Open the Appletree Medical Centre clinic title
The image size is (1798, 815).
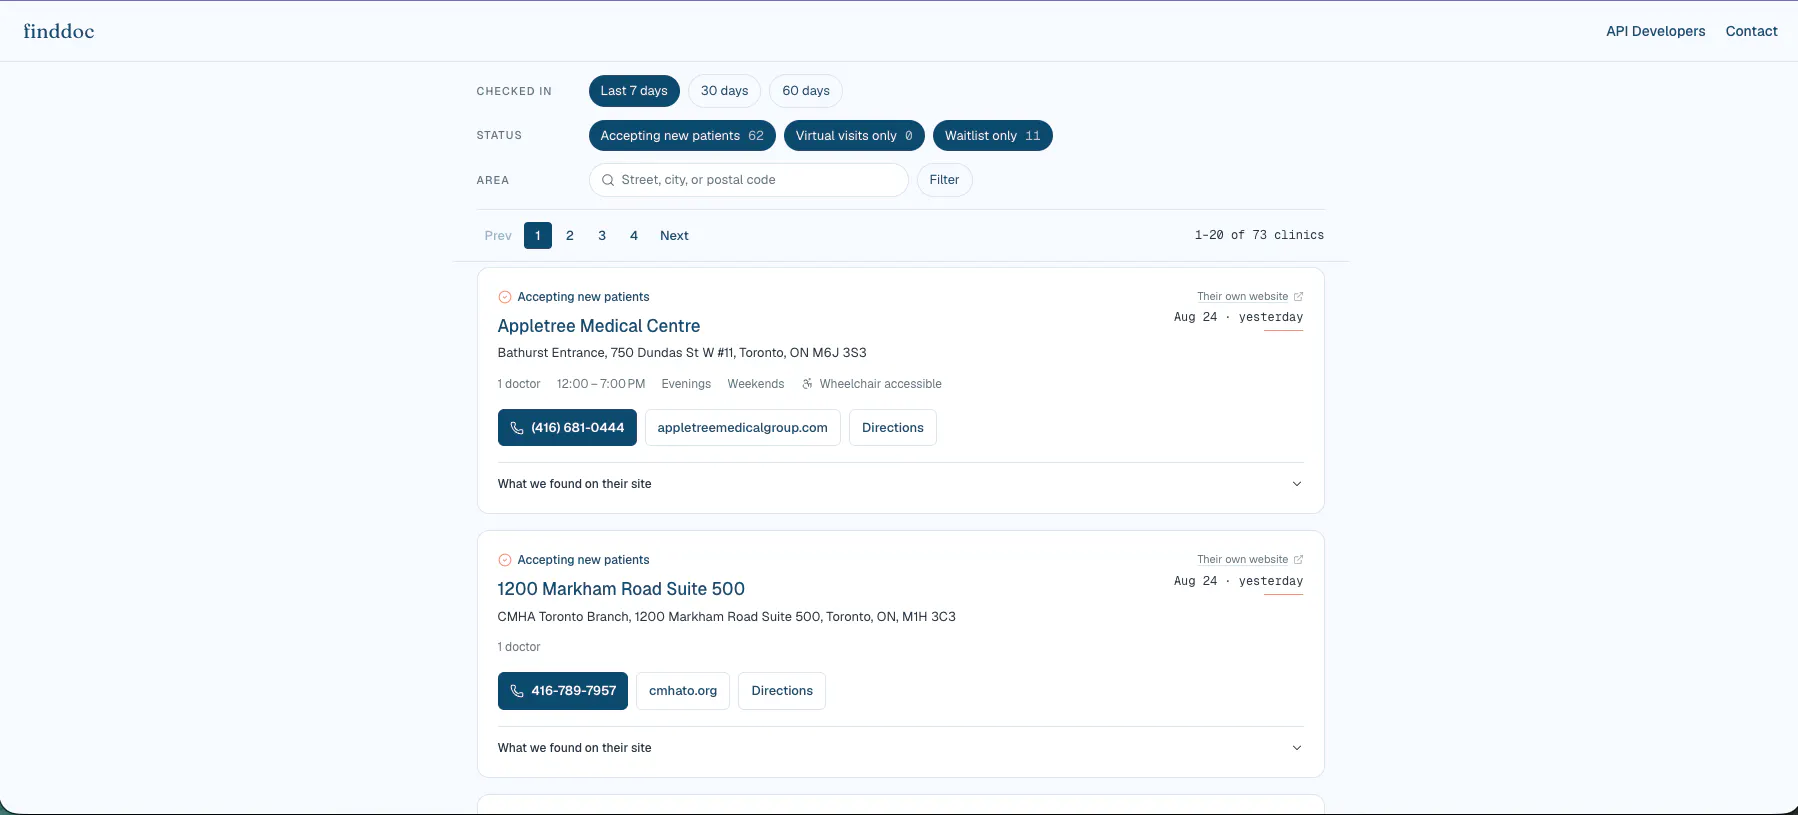point(599,326)
